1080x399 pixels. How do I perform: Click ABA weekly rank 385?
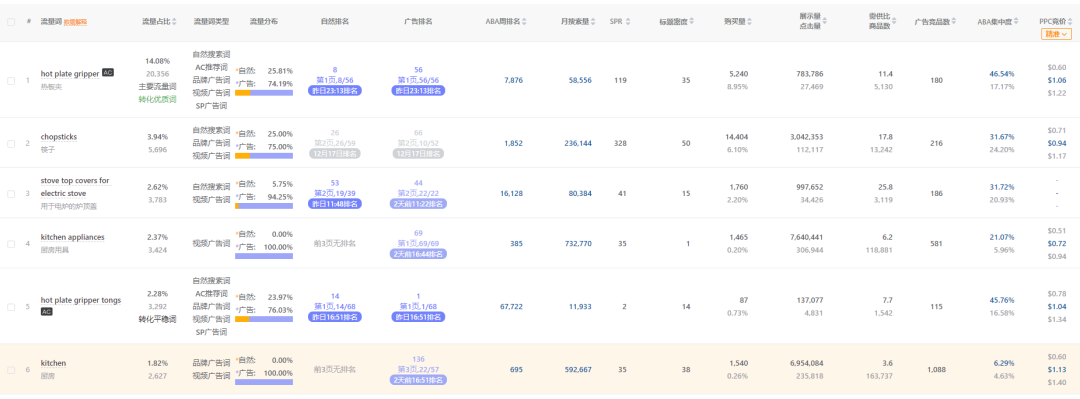point(517,244)
